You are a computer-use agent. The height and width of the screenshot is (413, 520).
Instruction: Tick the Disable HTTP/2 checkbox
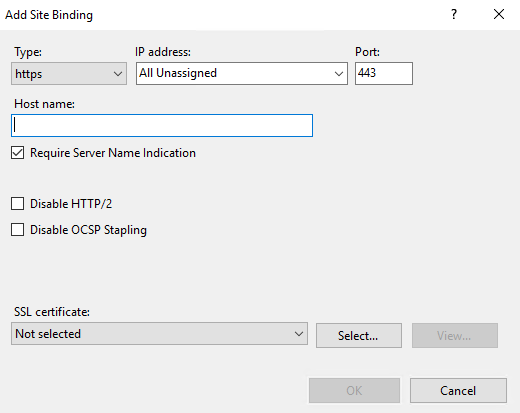pyautogui.click(x=17, y=203)
